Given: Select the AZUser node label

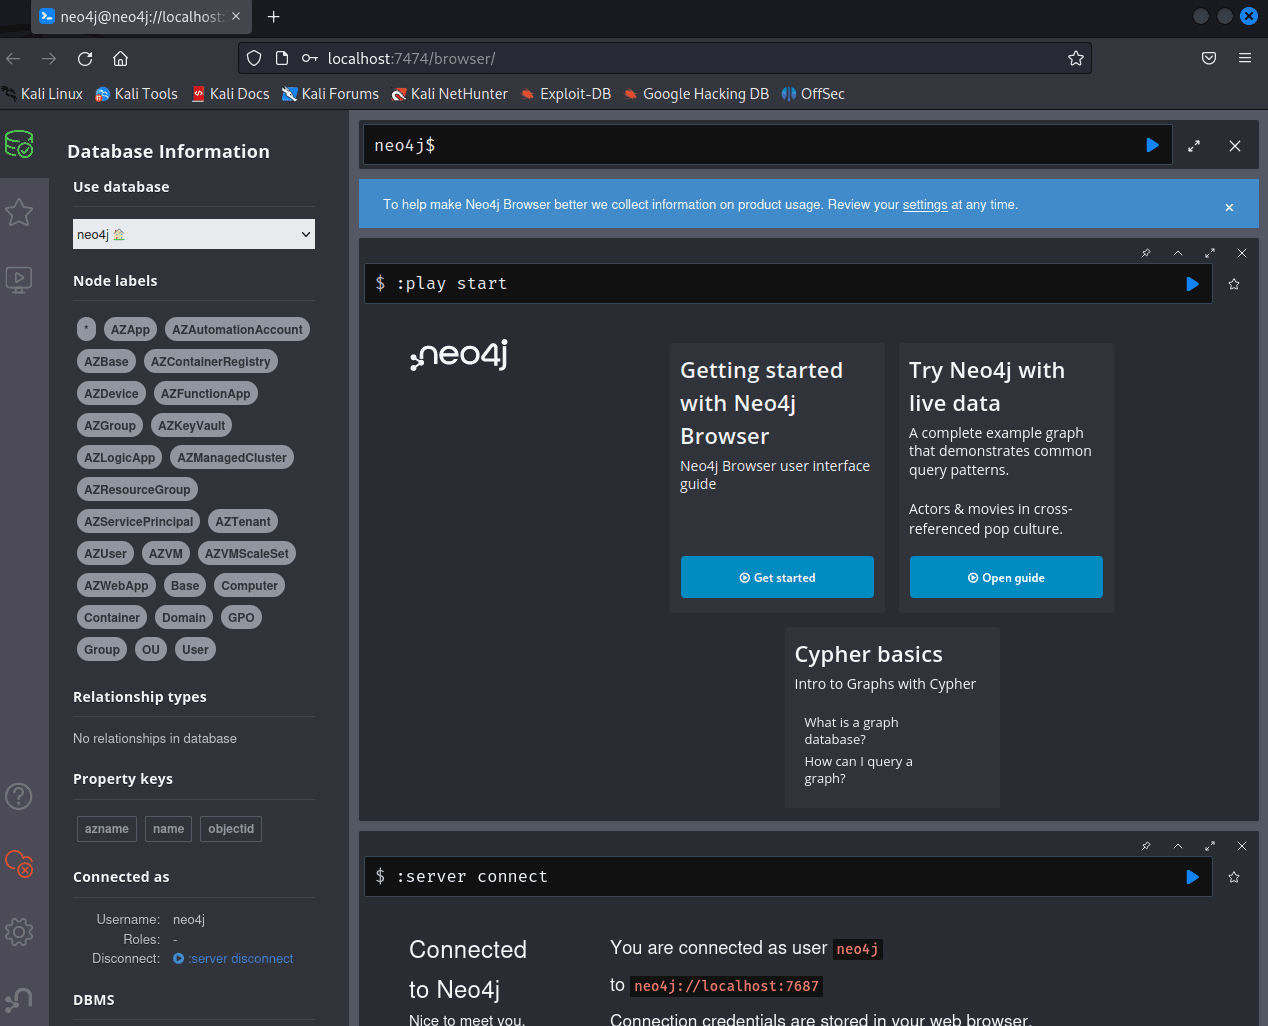Looking at the screenshot, I should 105,554.
